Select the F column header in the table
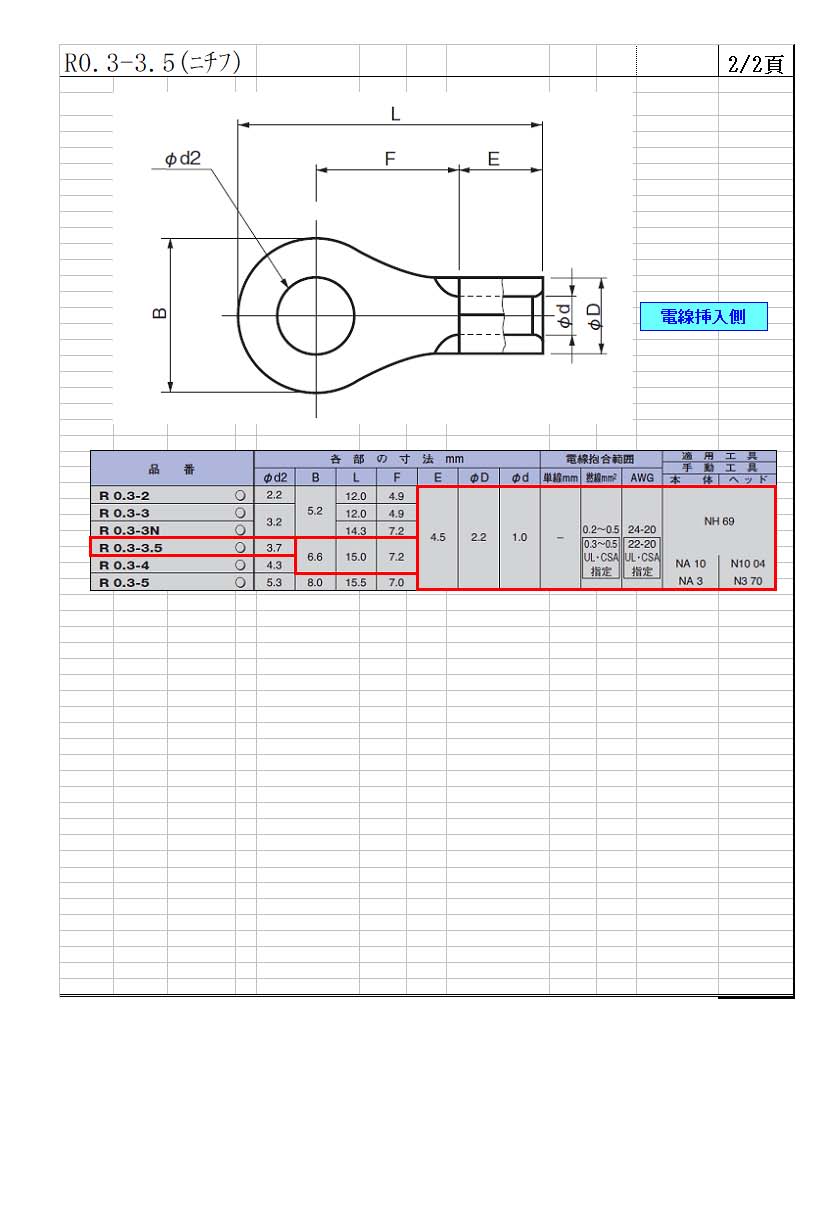The height and width of the screenshot is (1205, 827). [x=396, y=478]
